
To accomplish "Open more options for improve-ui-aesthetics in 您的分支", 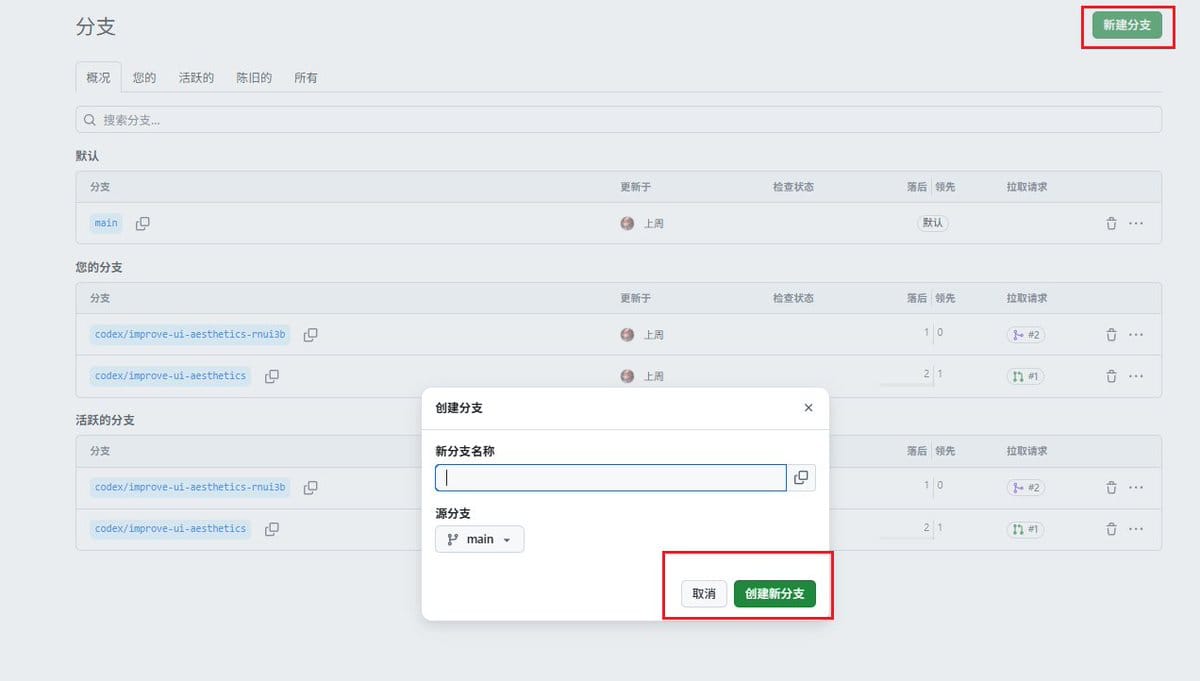I will pos(1136,376).
